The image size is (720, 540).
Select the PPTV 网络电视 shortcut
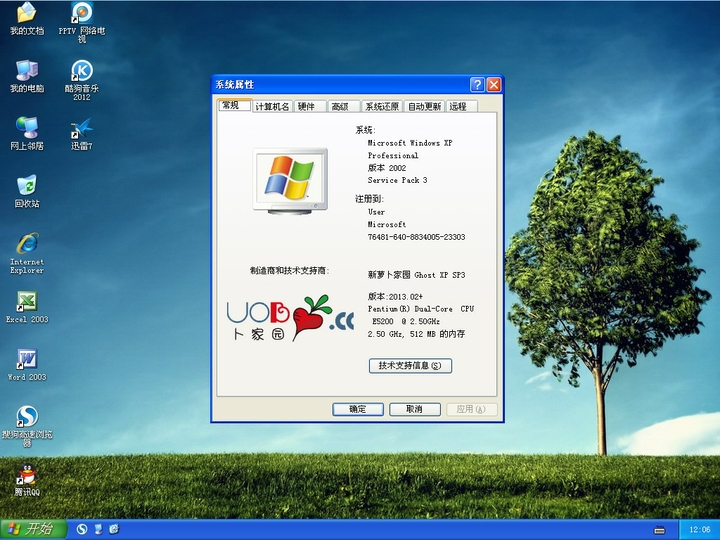coord(82,22)
